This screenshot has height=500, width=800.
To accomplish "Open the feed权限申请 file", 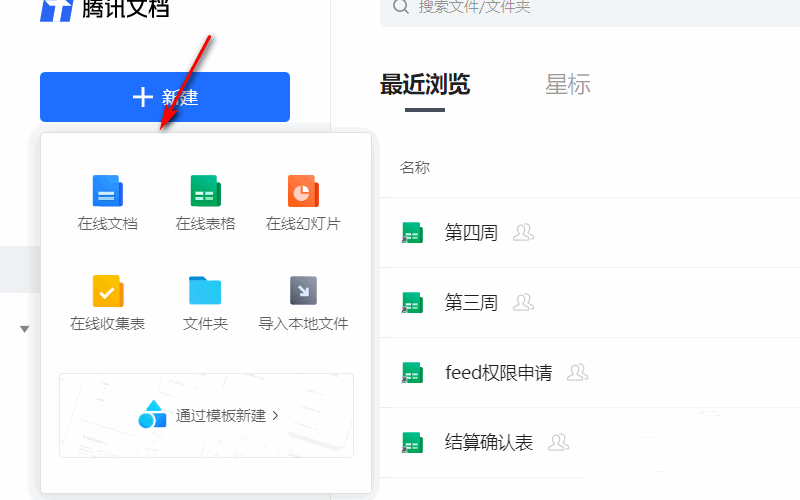I will 498,372.
